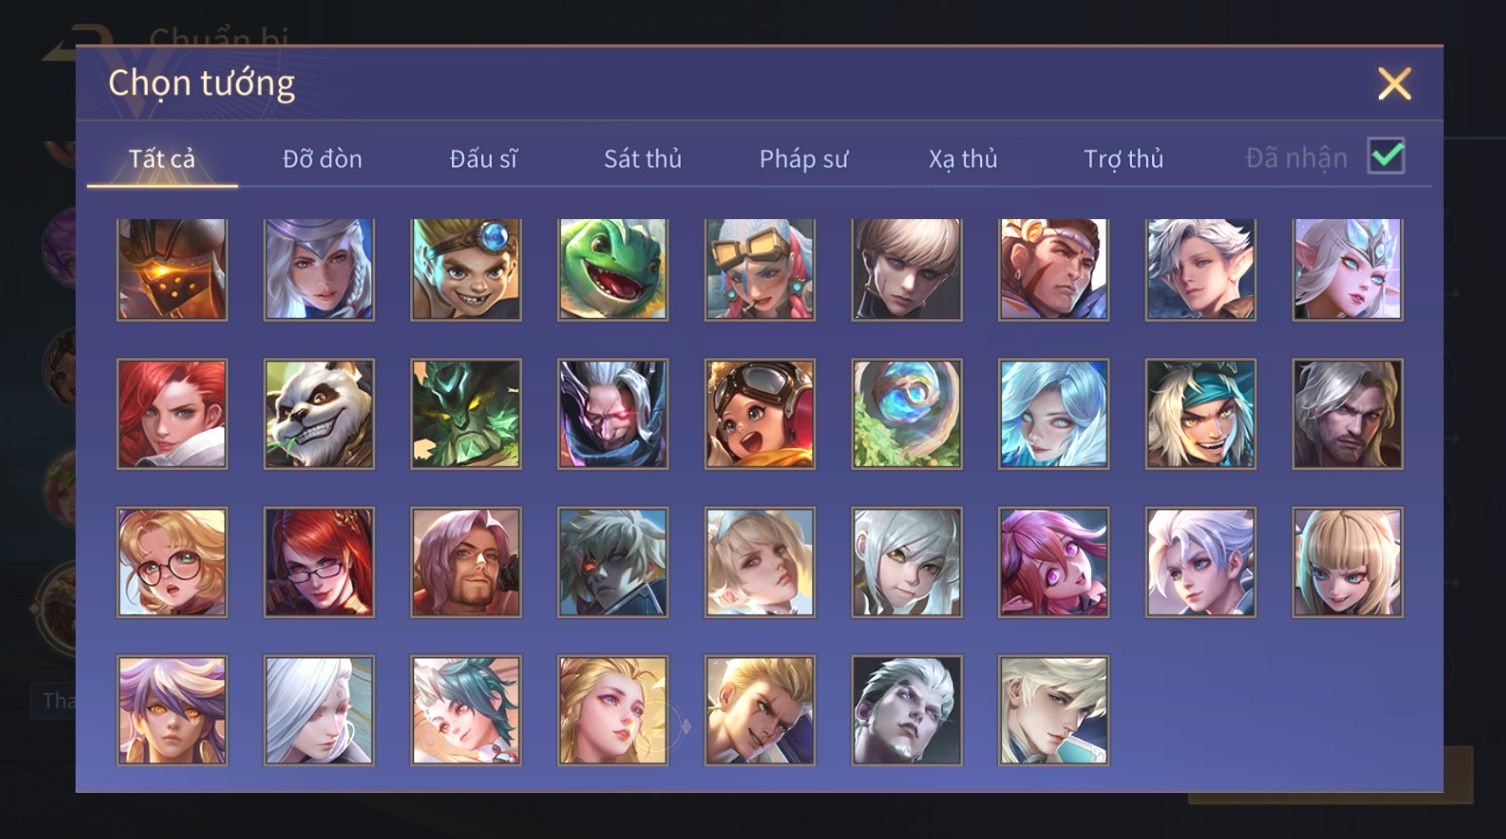Select the golden armored helmet hero
1506x839 pixels.
click(172, 270)
